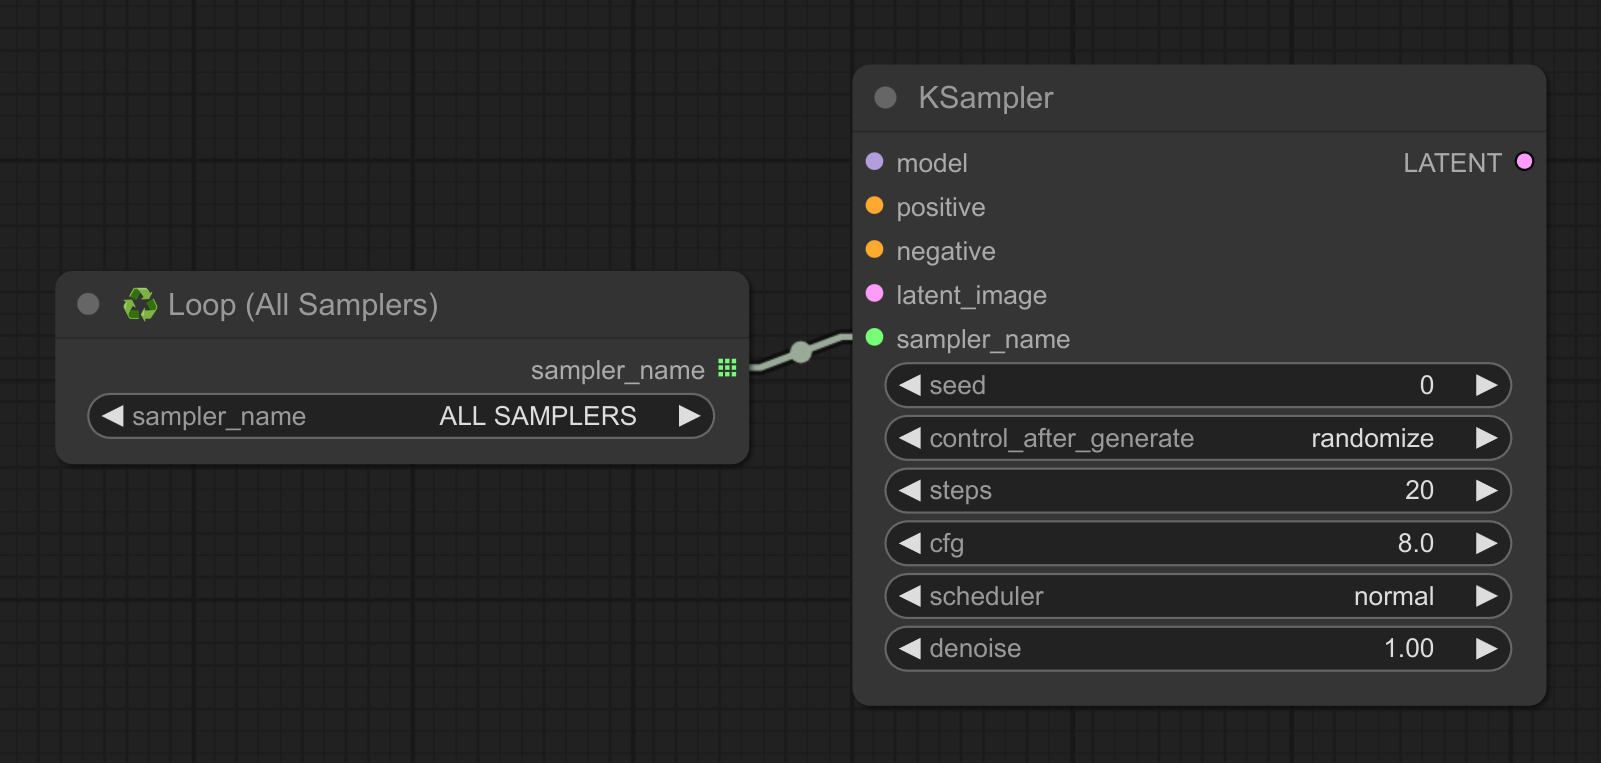The height and width of the screenshot is (763, 1601).
Task: Click the LATENT output socket
Action: coord(1524,162)
